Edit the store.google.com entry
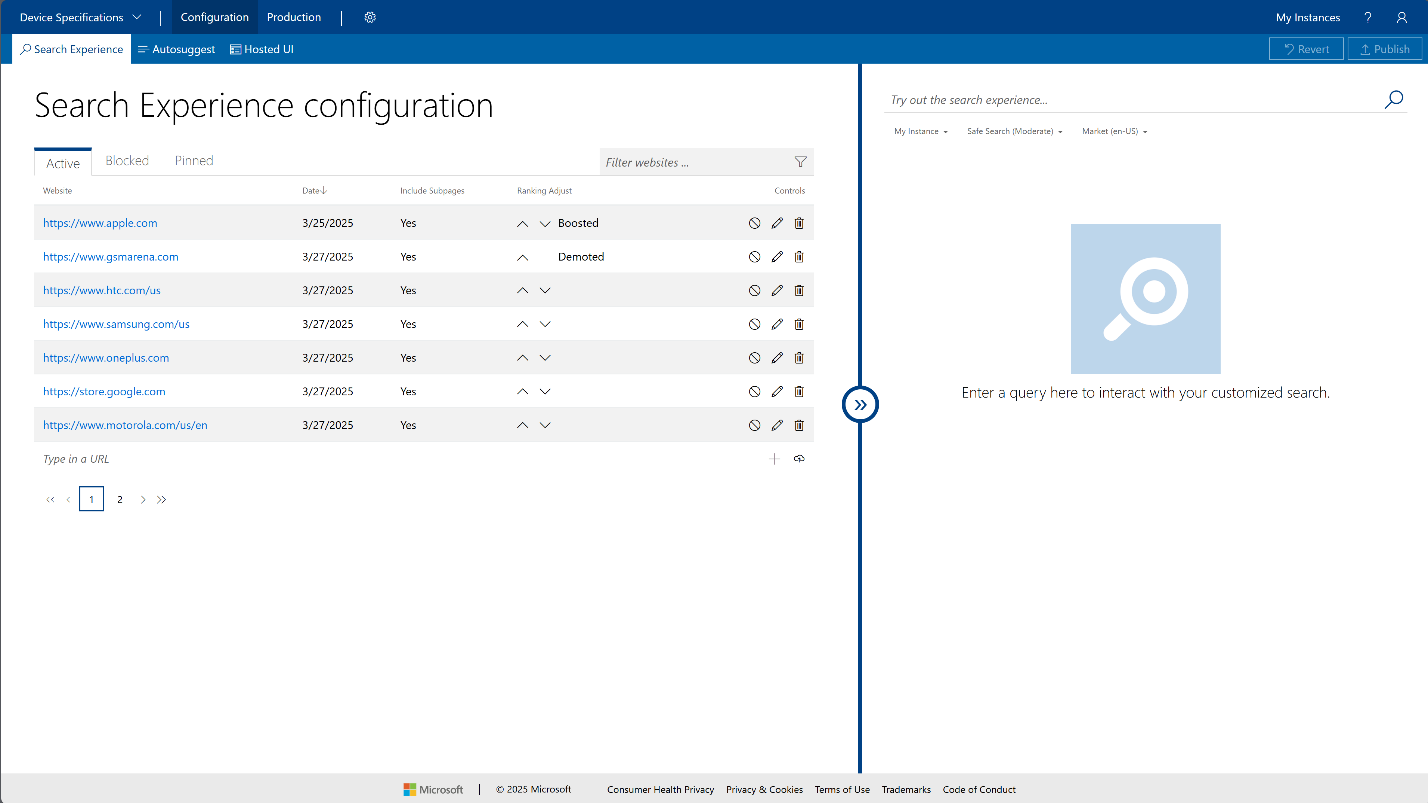Screen dimensions: 1428x803 777,392
